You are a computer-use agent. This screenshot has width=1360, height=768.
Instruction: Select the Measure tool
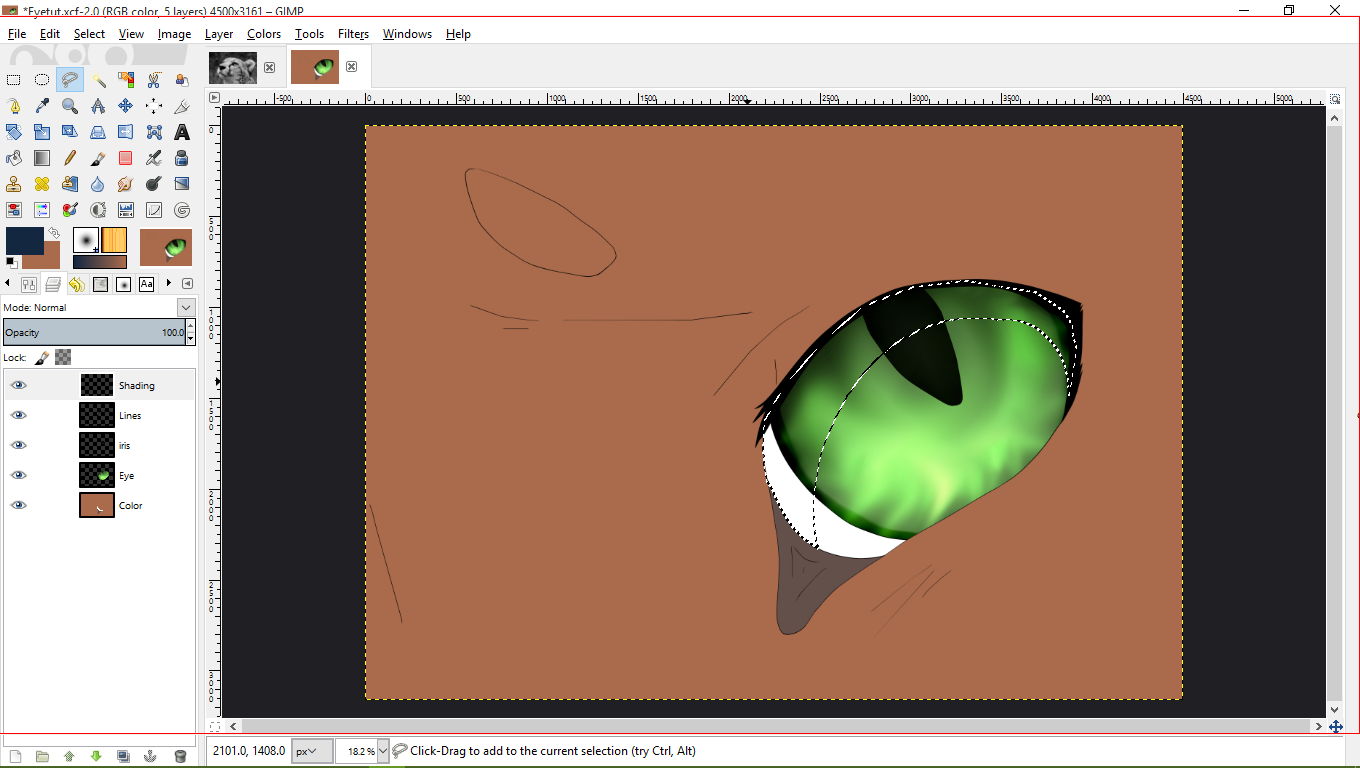pos(98,105)
